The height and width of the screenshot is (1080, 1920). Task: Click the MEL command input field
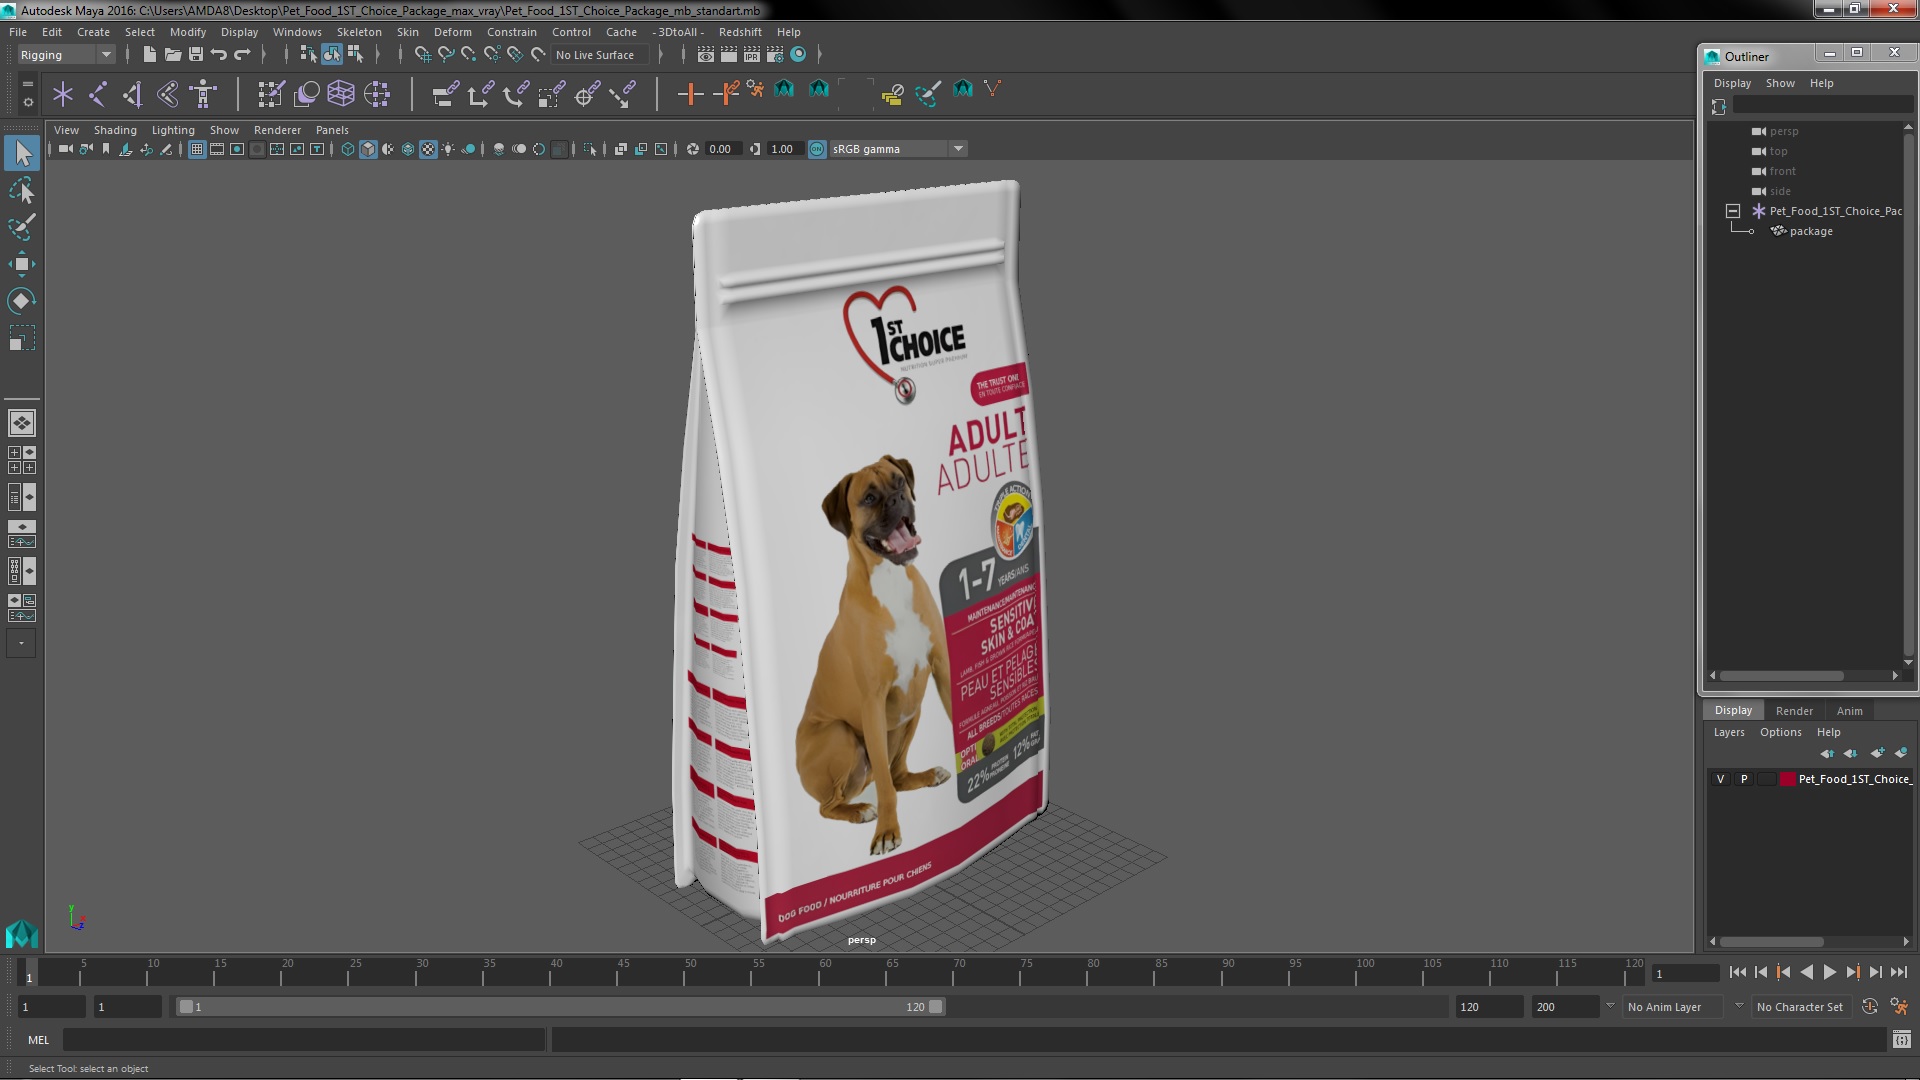coord(303,1040)
